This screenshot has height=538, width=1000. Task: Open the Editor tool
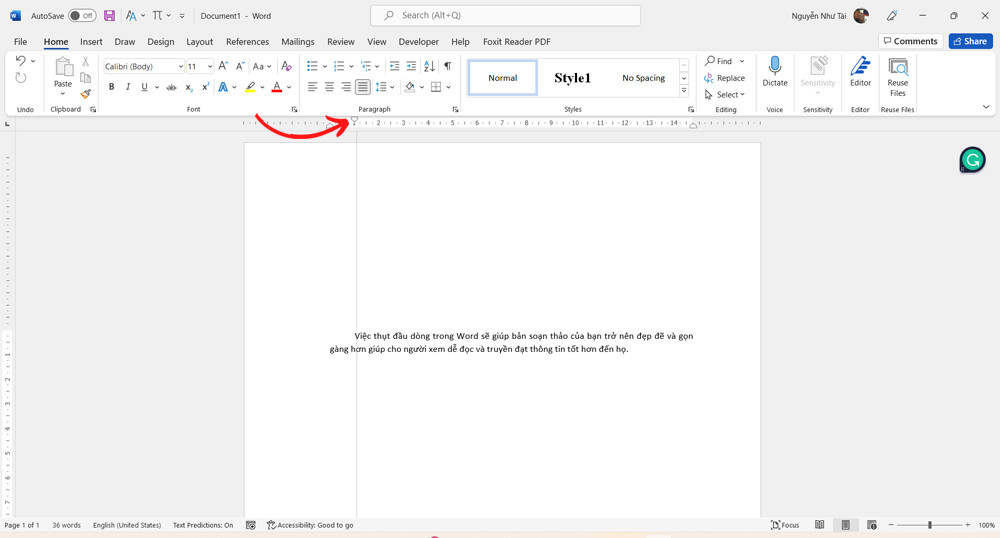pos(860,72)
